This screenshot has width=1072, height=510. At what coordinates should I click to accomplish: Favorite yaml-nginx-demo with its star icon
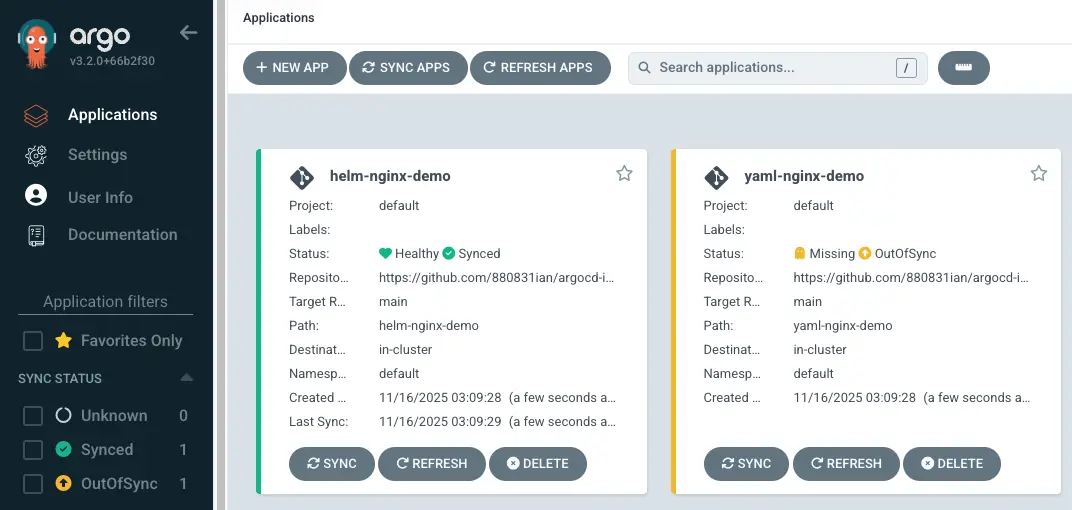[x=1038, y=174]
